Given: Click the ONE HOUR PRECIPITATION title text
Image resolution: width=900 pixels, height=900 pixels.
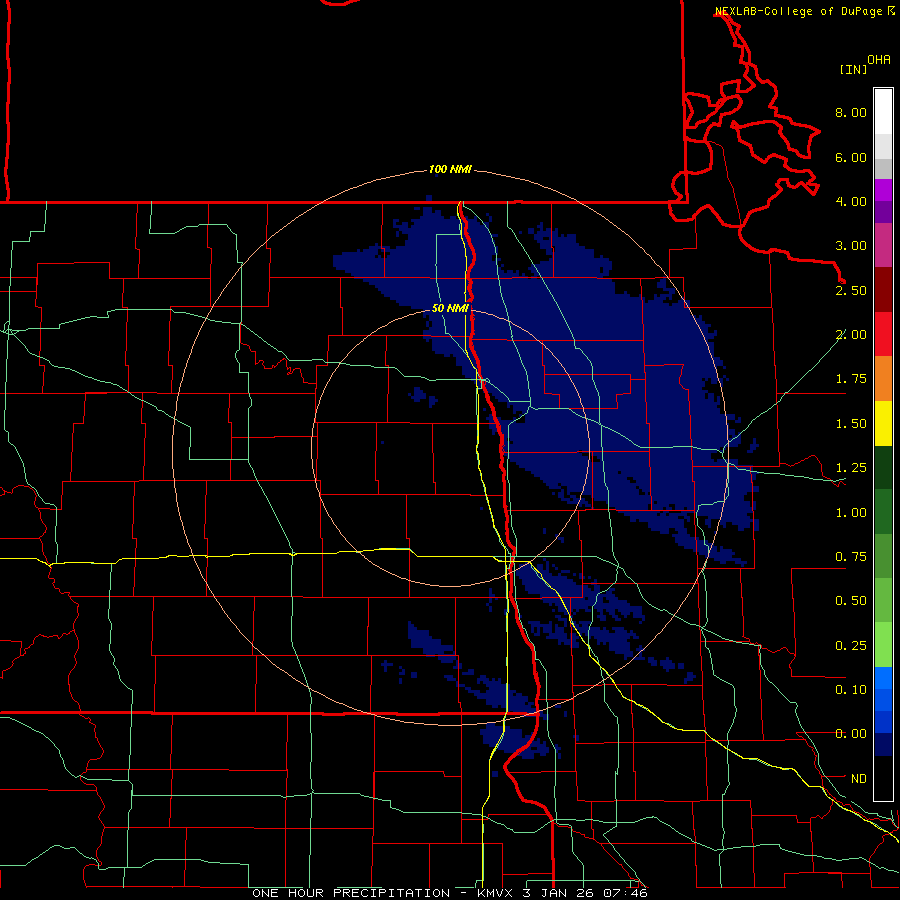Looking at the screenshot, I should (351, 893).
